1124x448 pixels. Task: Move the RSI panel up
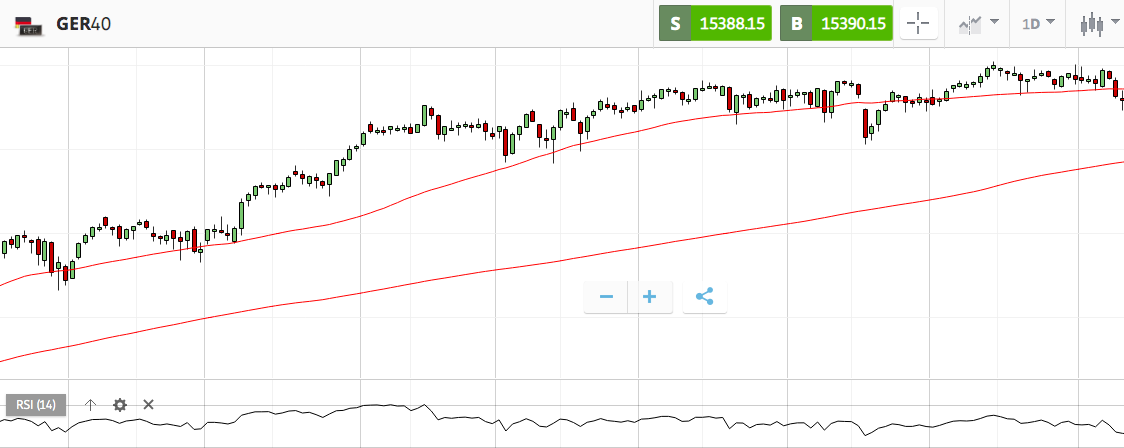coord(90,405)
